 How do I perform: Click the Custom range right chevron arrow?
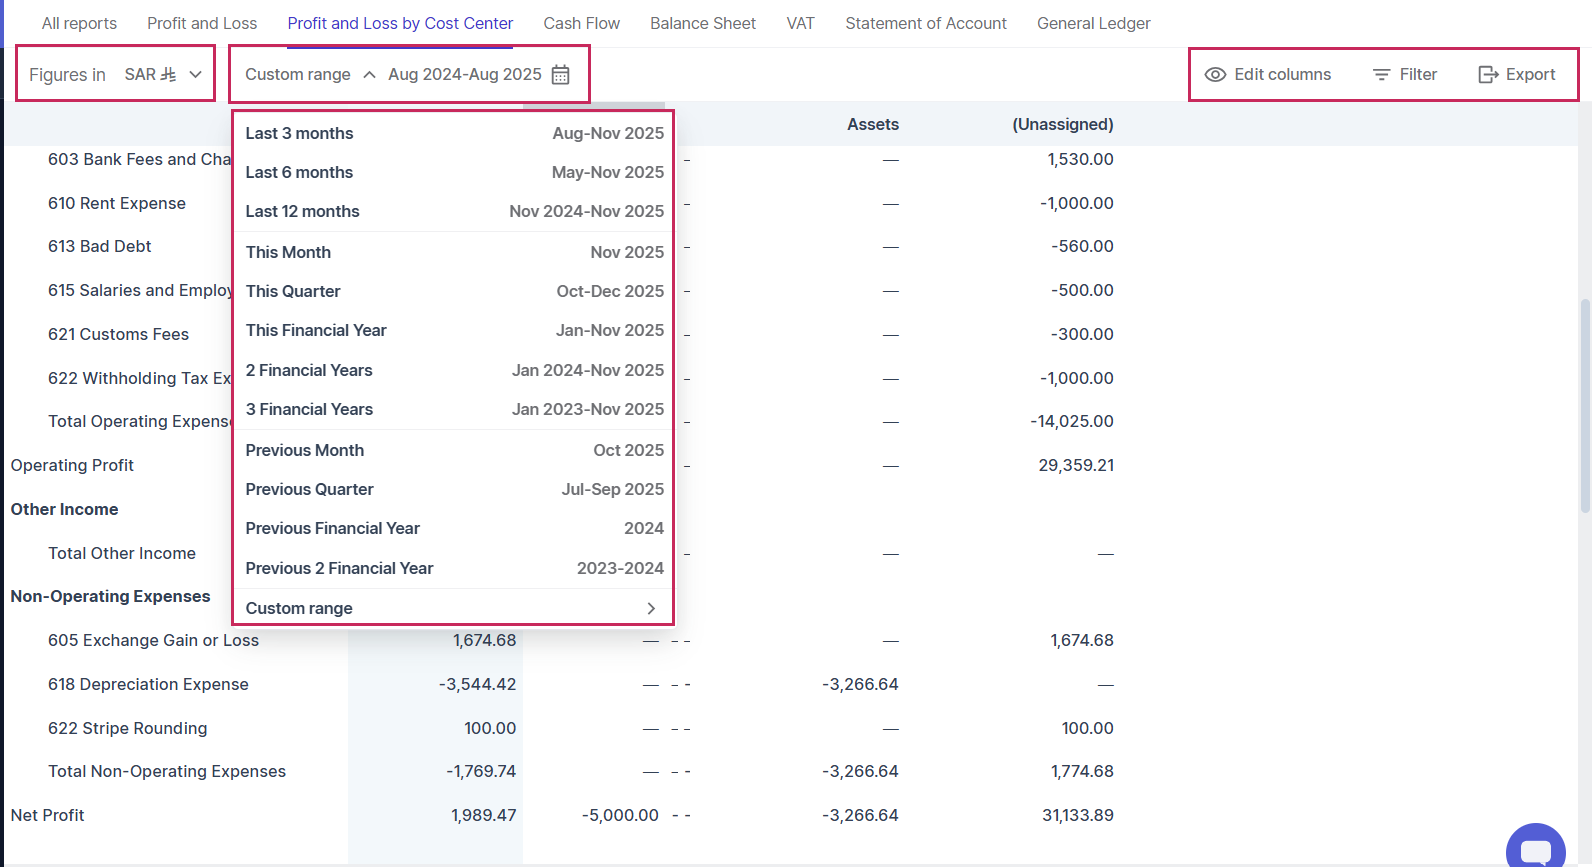coord(651,608)
